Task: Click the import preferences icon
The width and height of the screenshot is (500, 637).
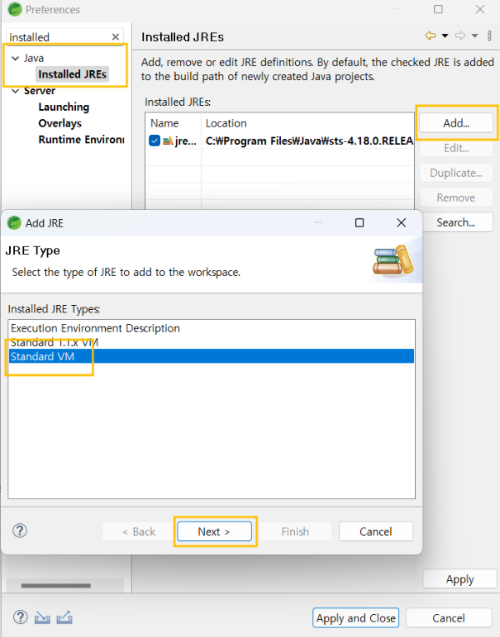Action: click(x=42, y=618)
